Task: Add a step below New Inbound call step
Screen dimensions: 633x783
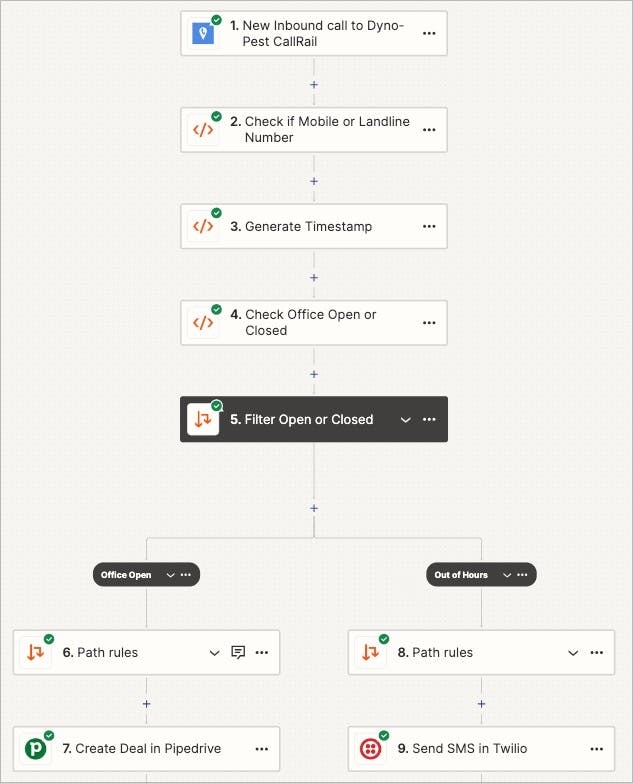Action: [314, 84]
